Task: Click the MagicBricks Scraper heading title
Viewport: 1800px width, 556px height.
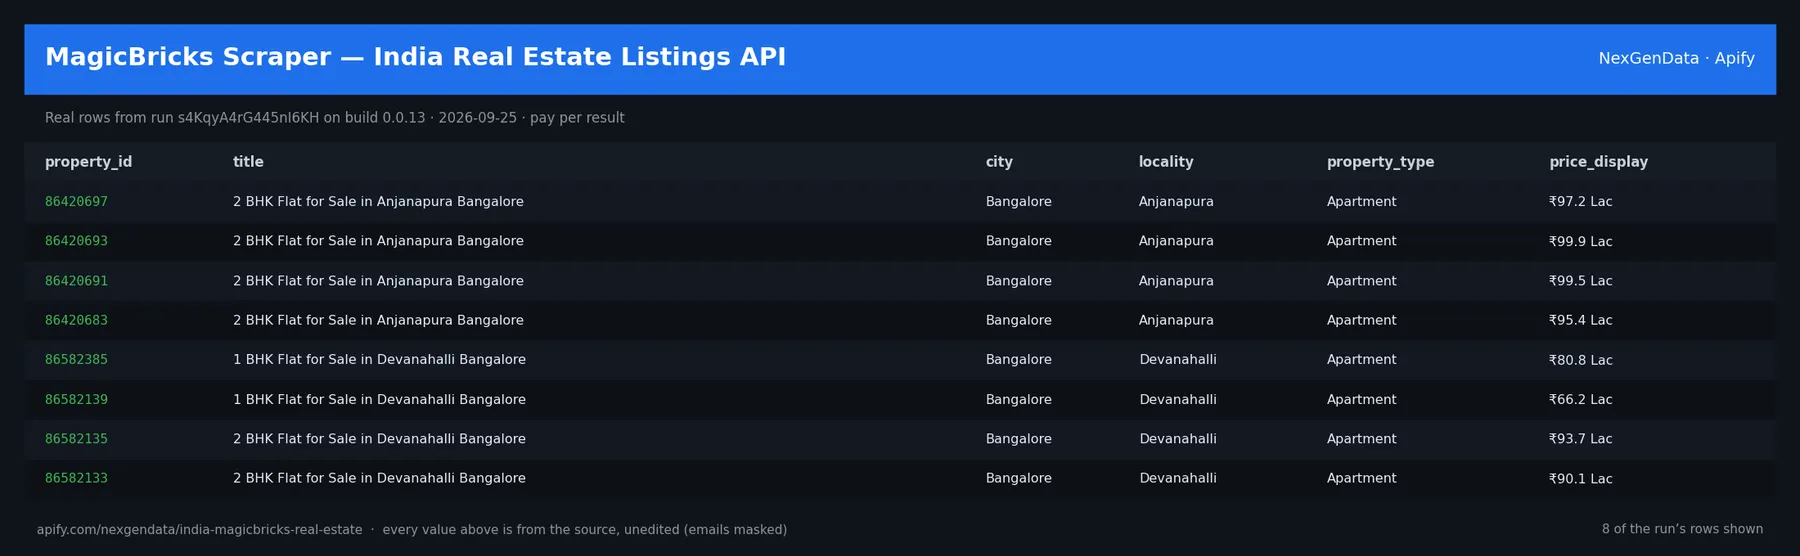Action: pyautogui.click(x=415, y=58)
